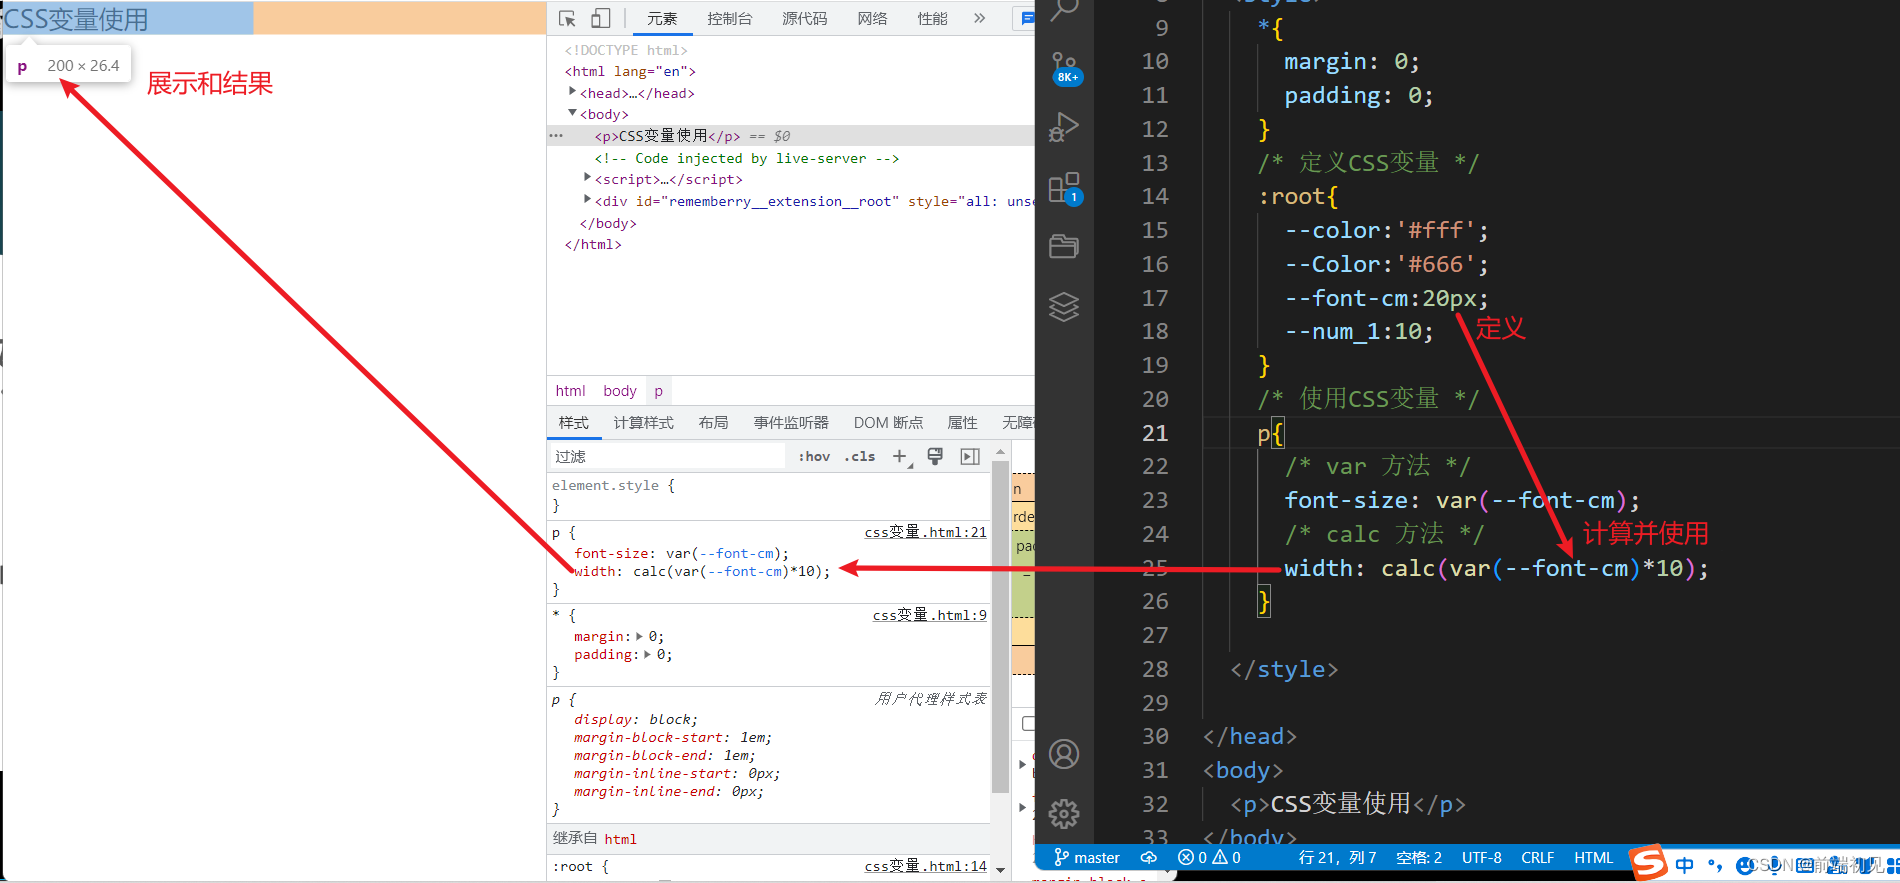Viewport: 1900px width, 883px height.
Task: Open the 属性 subtab
Action: (963, 423)
